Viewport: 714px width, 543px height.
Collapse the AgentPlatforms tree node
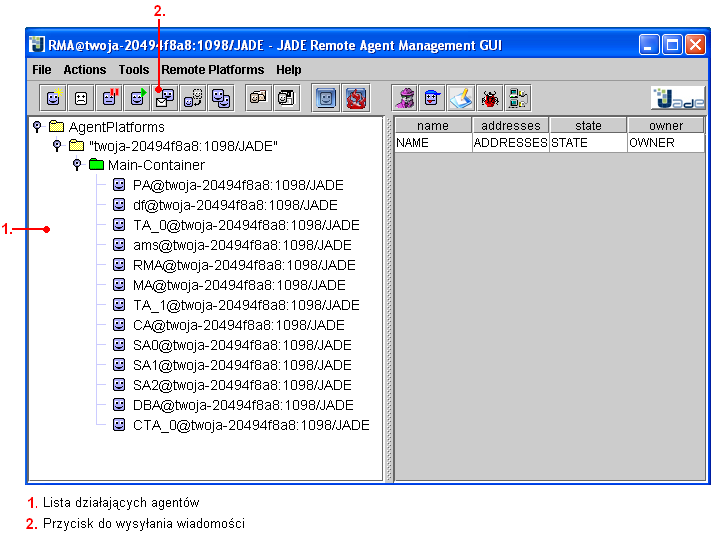click(x=37, y=126)
